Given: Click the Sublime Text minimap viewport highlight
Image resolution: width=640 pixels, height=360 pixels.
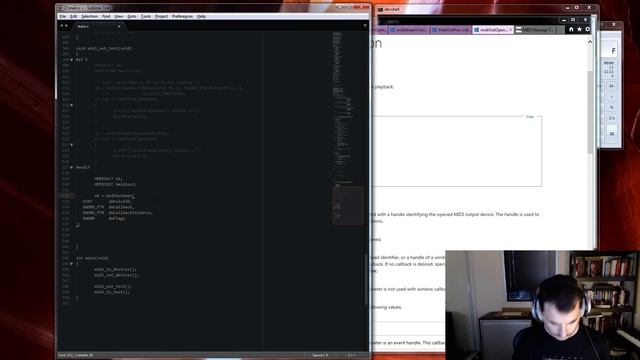Looking at the screenshot, I should (x=348, y=205).
